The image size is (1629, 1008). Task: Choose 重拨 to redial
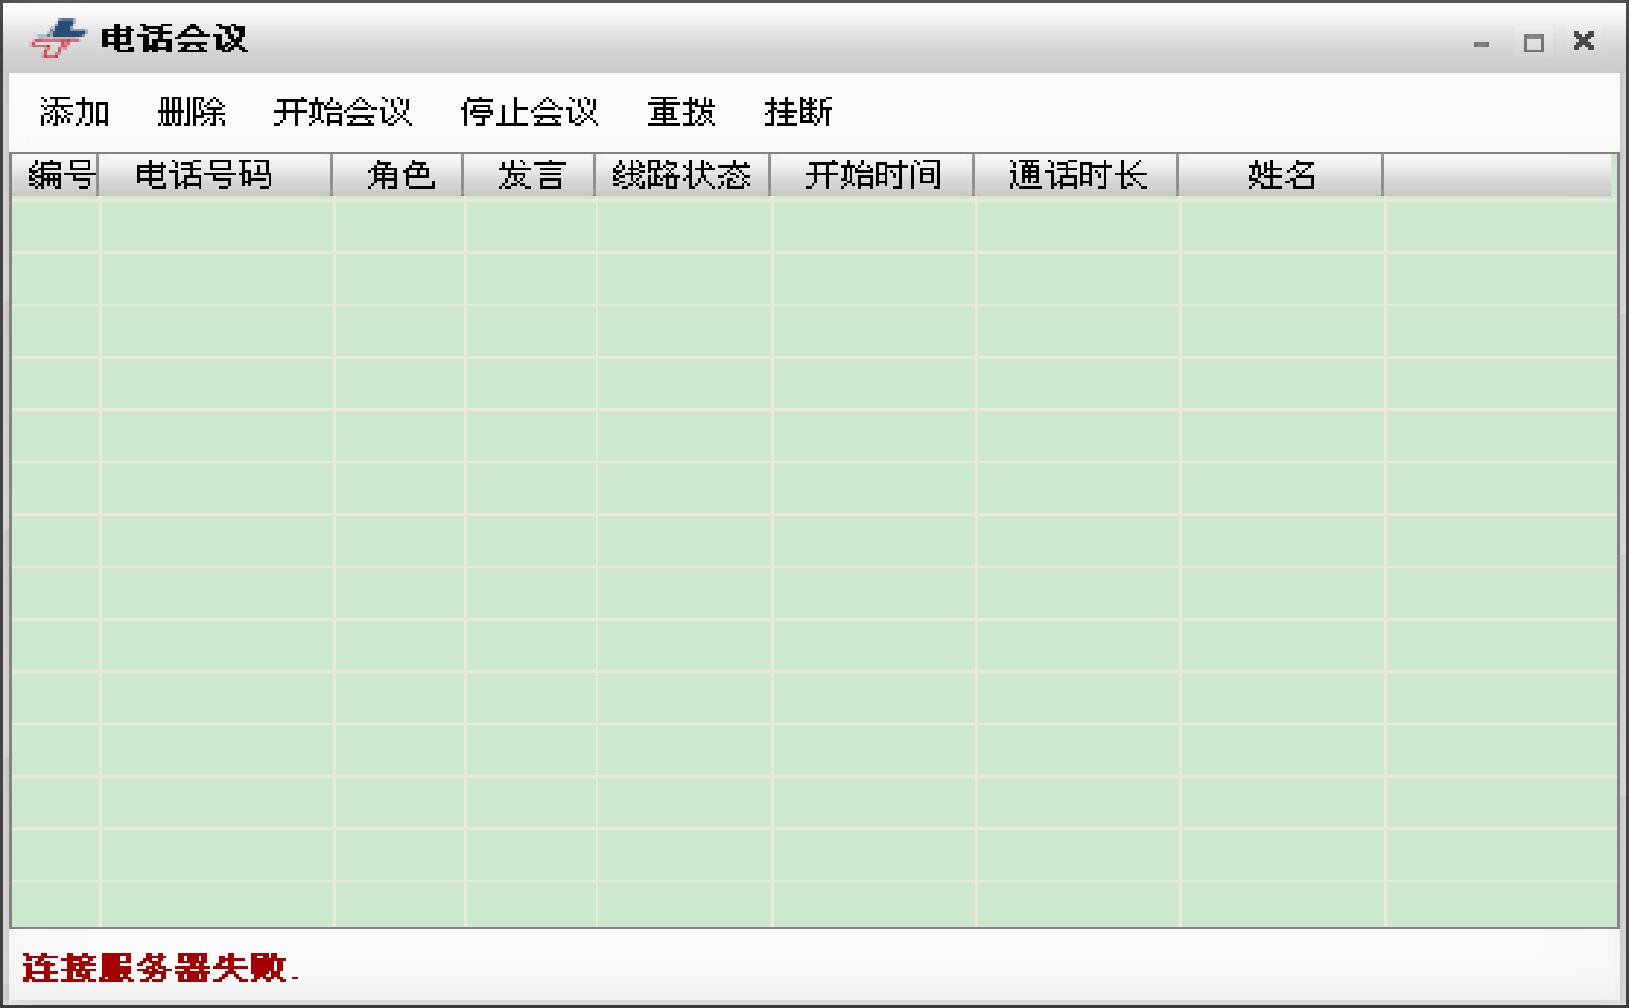(x=681, y=112)
